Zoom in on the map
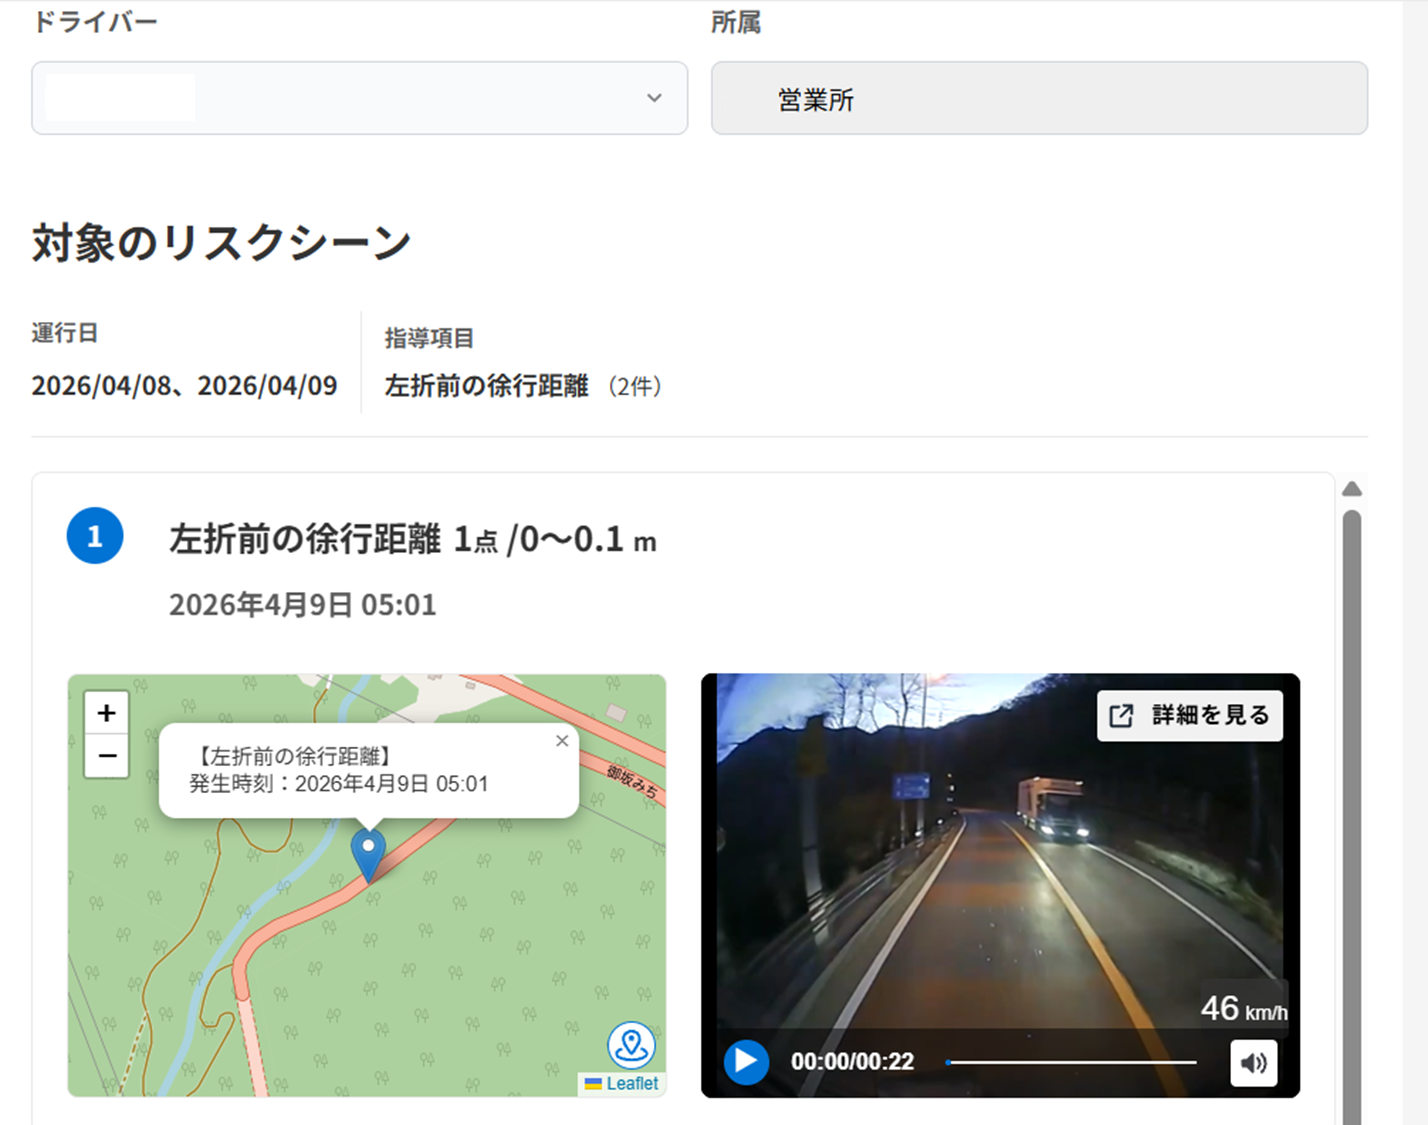Viewport: 1428px width, 1125px height. [x=106, y=713]
